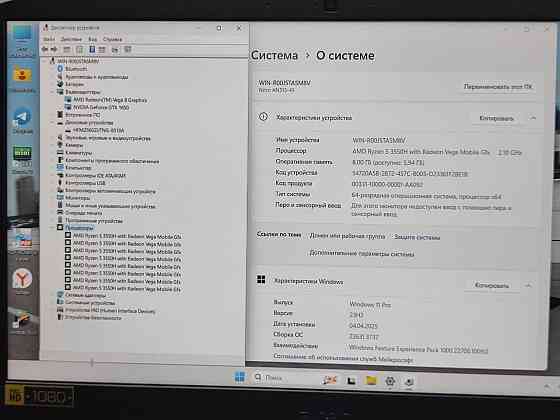The image size is (560, 420).
Task: Open File Explorer folder icon on taskbar
Action: pos(371,380)
